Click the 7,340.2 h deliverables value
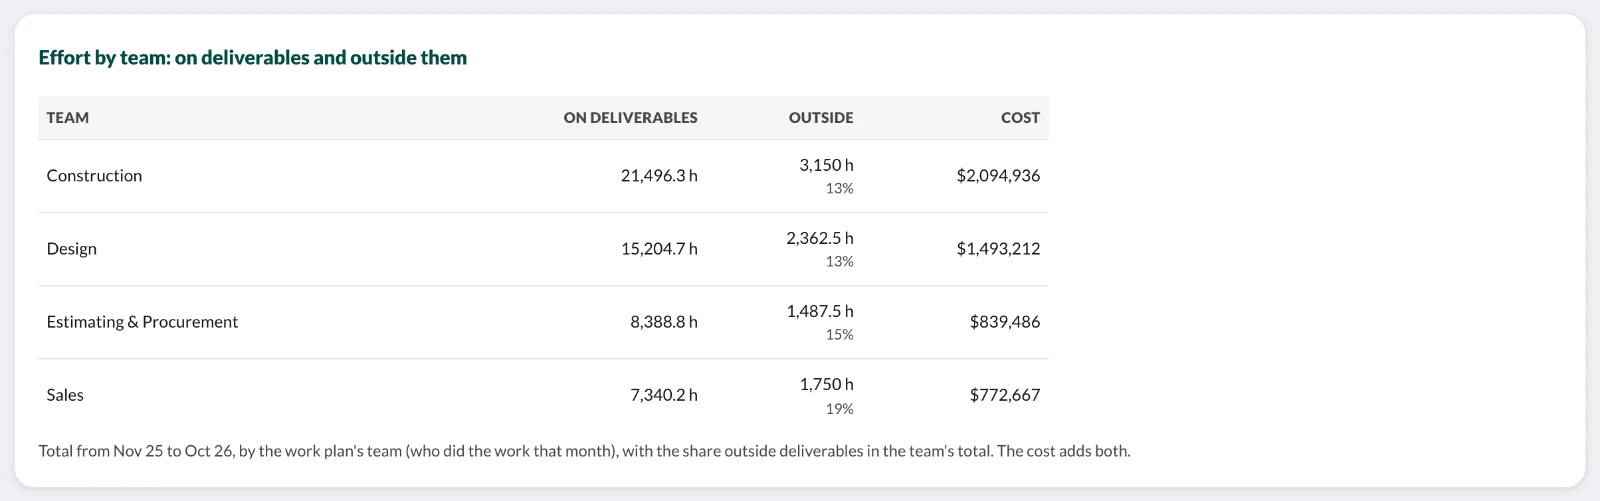This screenshot has height=501, width=1600. pyautogui.click(x=664, y=395)
